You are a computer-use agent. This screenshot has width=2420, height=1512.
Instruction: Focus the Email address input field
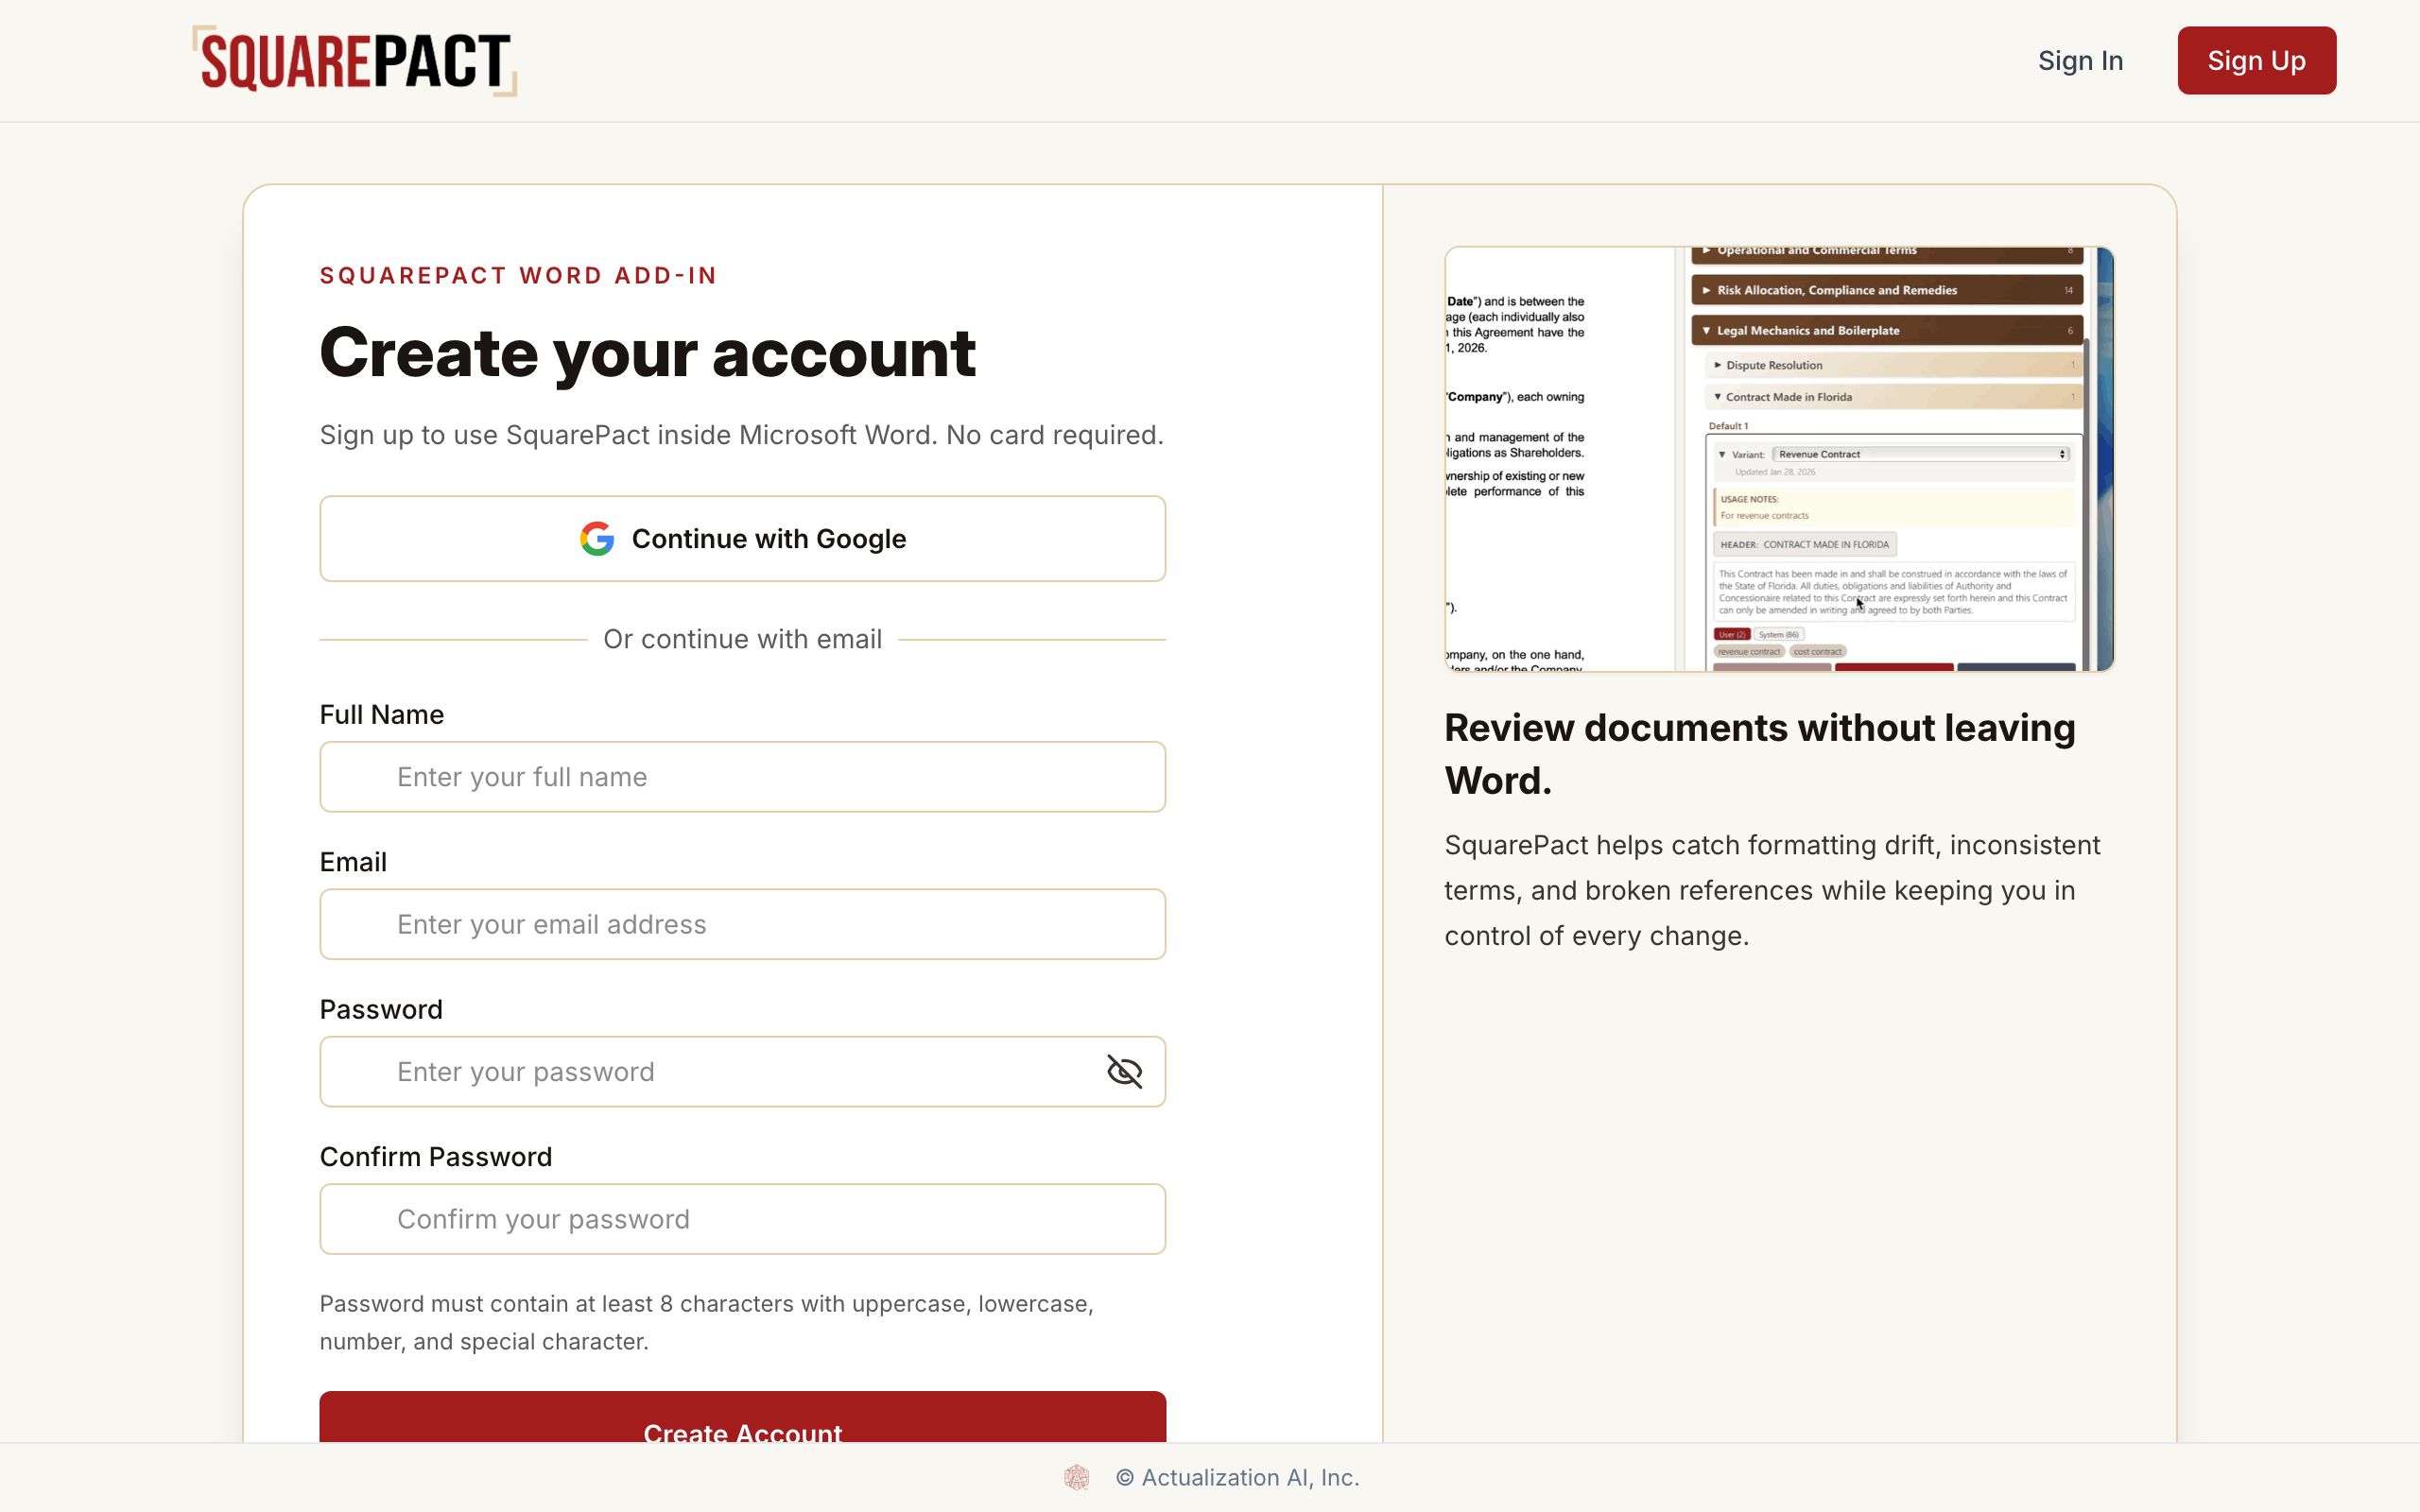point(742,924)
